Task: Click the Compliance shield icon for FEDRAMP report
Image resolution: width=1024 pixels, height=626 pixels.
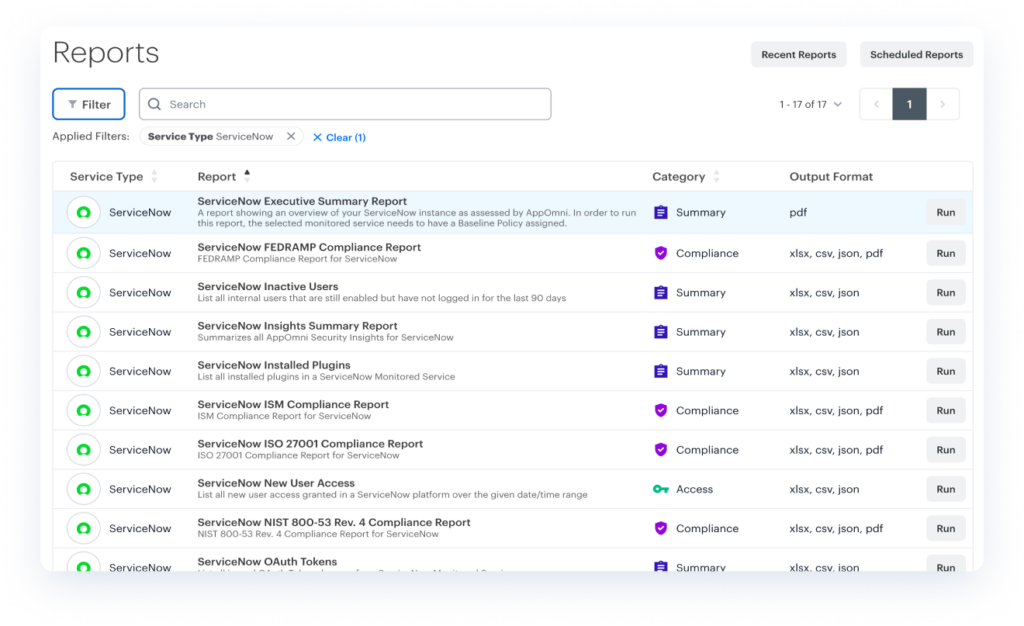Action: click(x=660, y=254)
